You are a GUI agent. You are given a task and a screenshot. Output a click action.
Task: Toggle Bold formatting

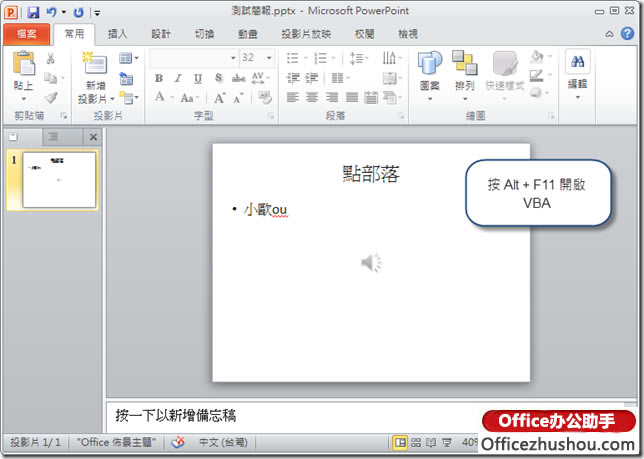click(159, 78)
